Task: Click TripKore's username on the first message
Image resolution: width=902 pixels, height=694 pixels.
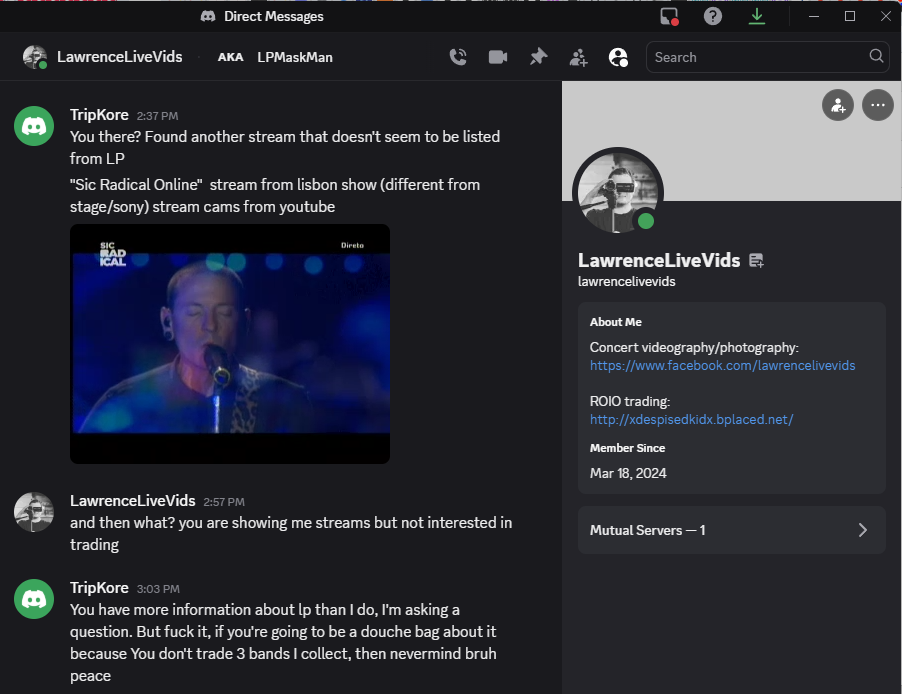Action: [99, 114]
